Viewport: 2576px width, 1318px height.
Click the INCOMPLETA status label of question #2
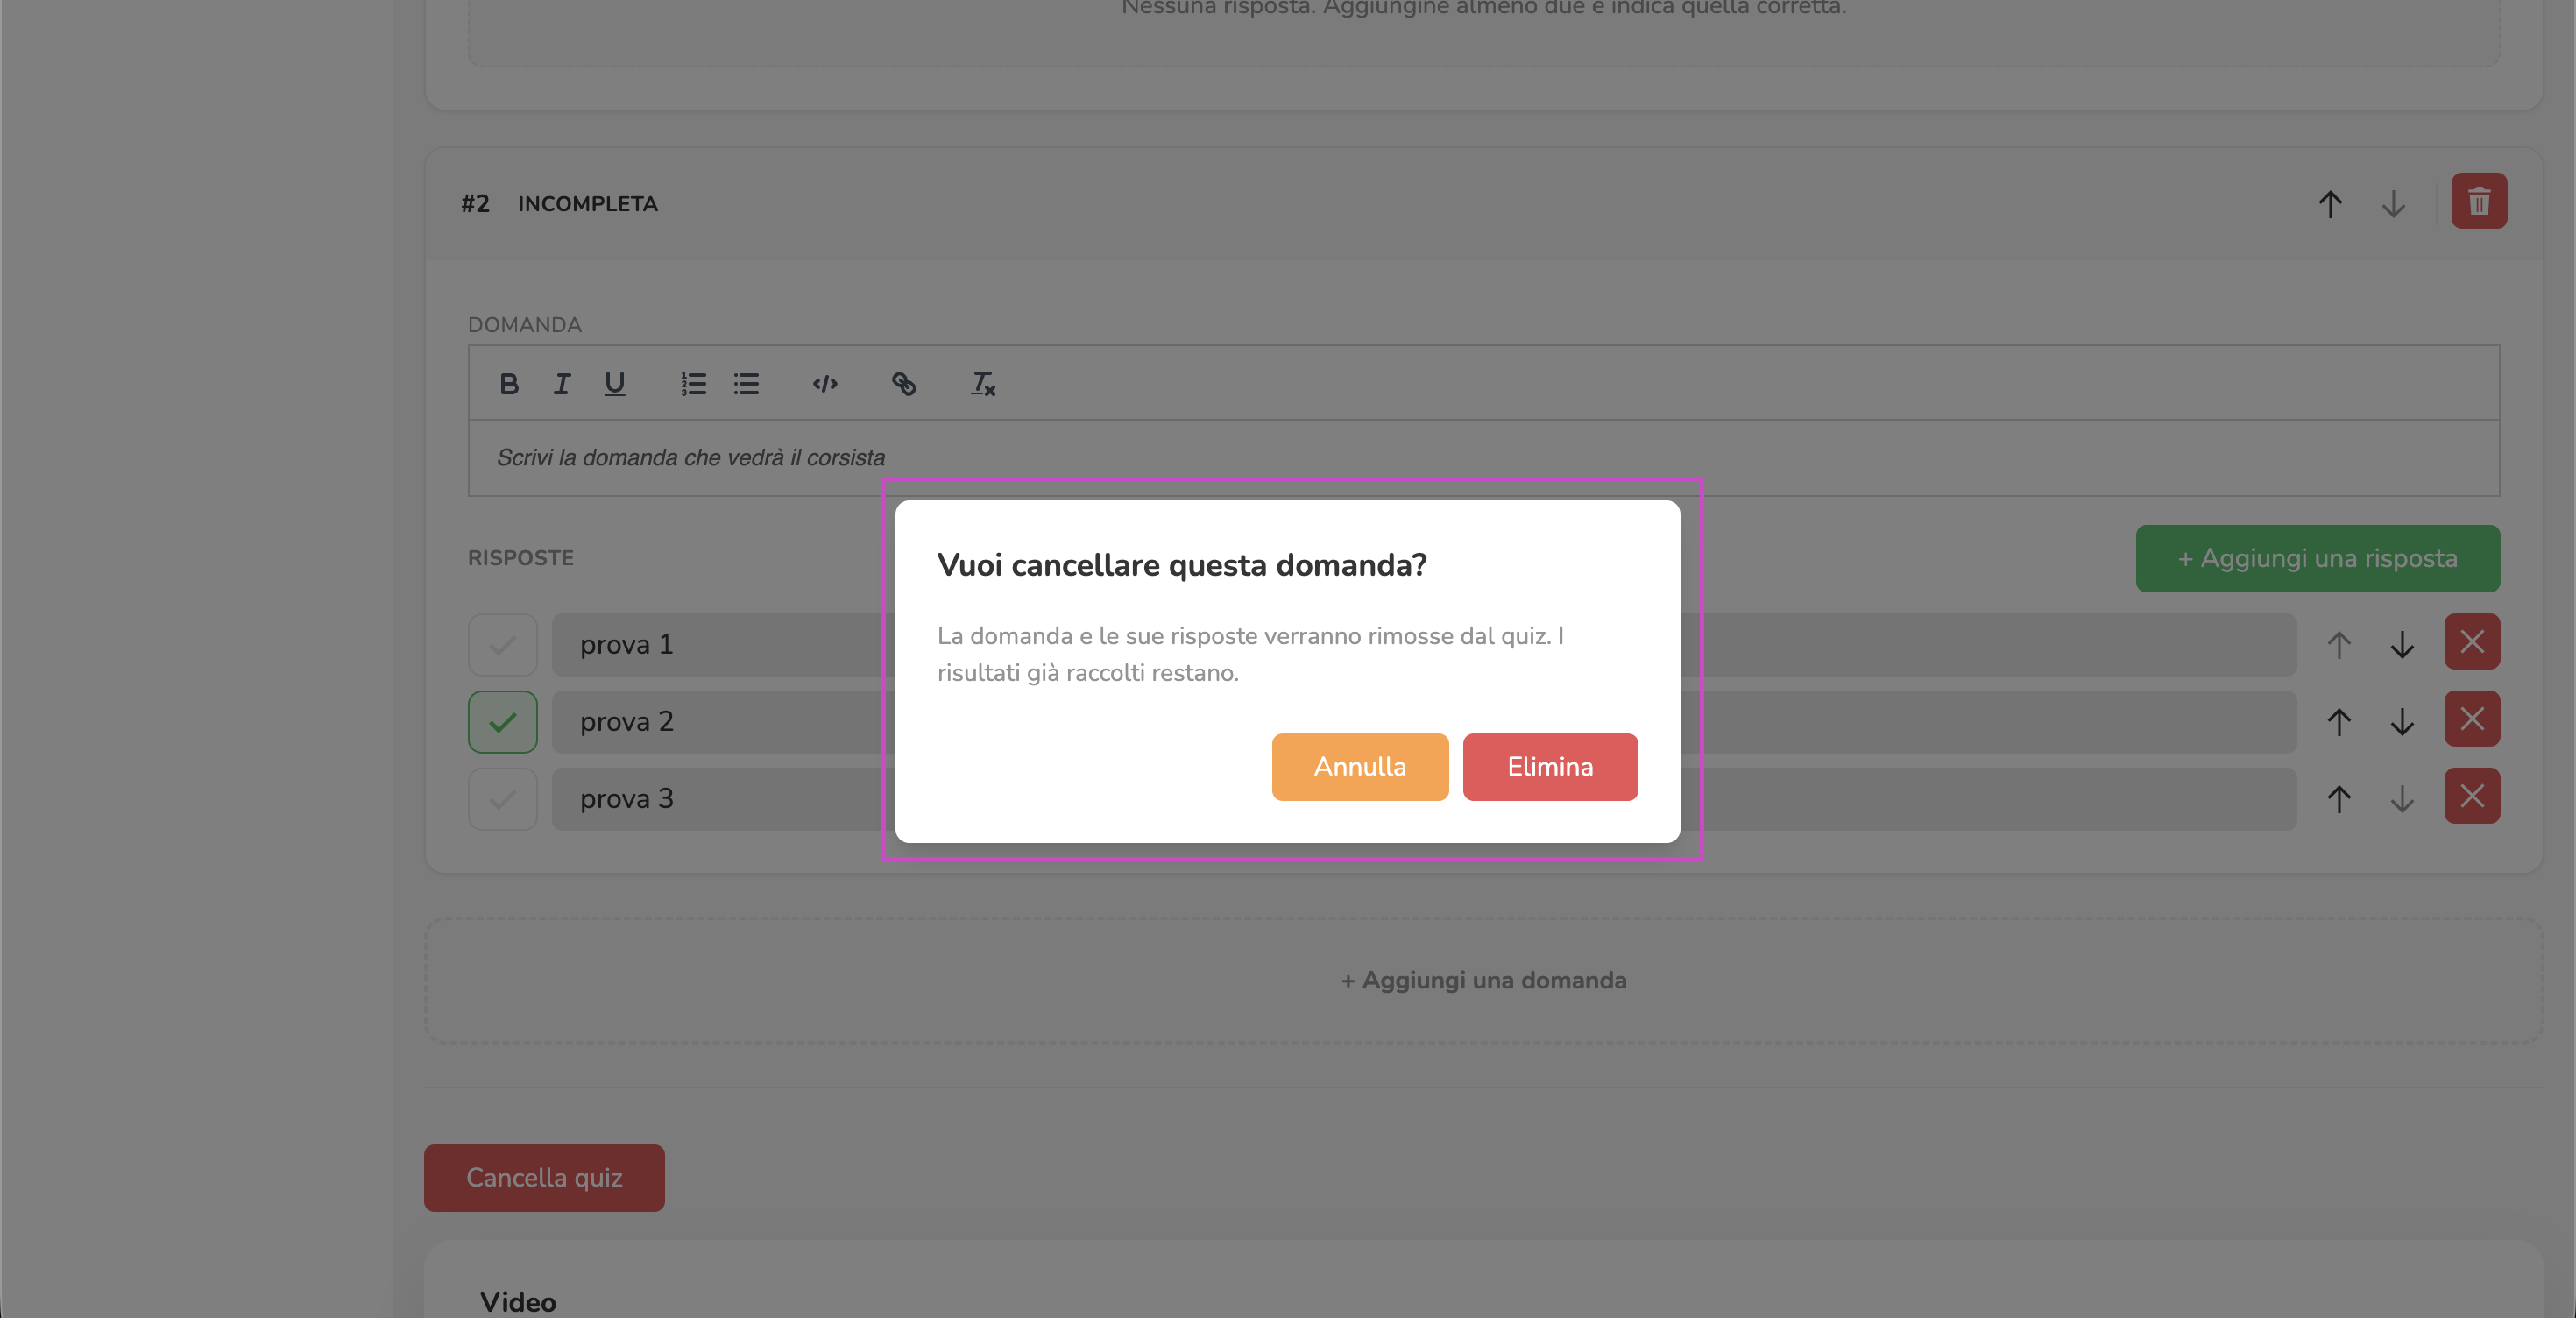(x=588, y=204)
